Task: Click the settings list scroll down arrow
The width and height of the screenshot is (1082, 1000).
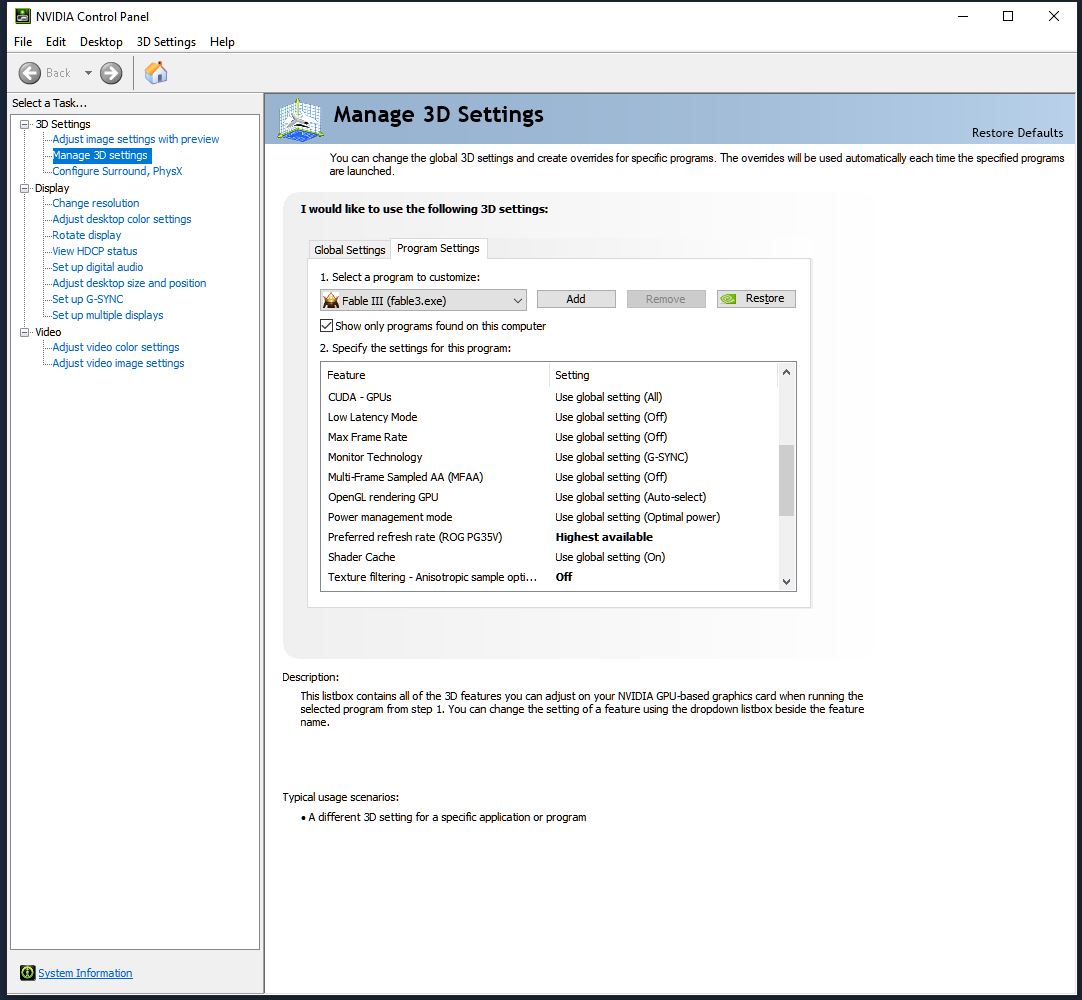Action: click(787, 582)
